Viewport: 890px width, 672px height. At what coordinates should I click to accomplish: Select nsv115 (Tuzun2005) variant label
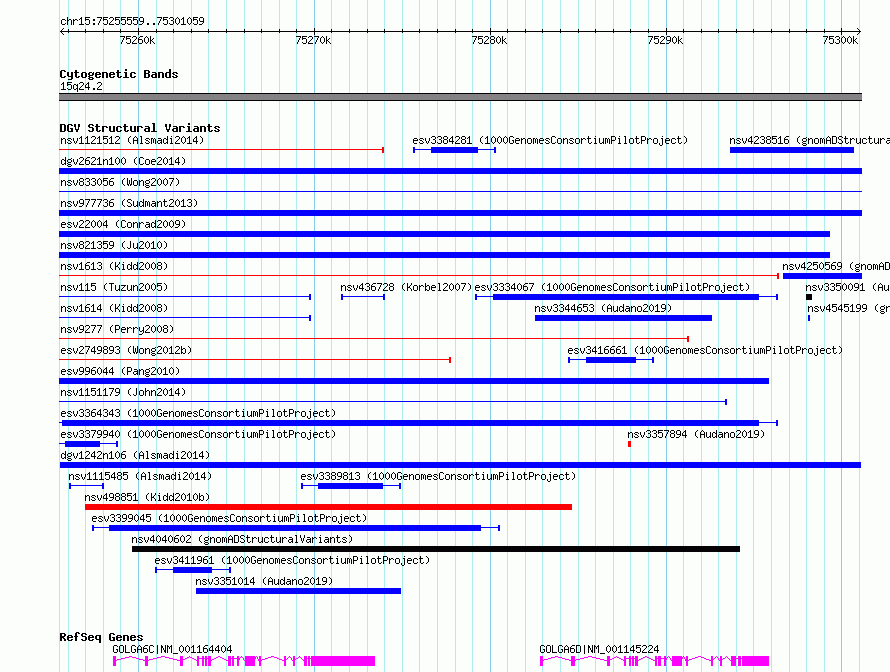[114, 287]
